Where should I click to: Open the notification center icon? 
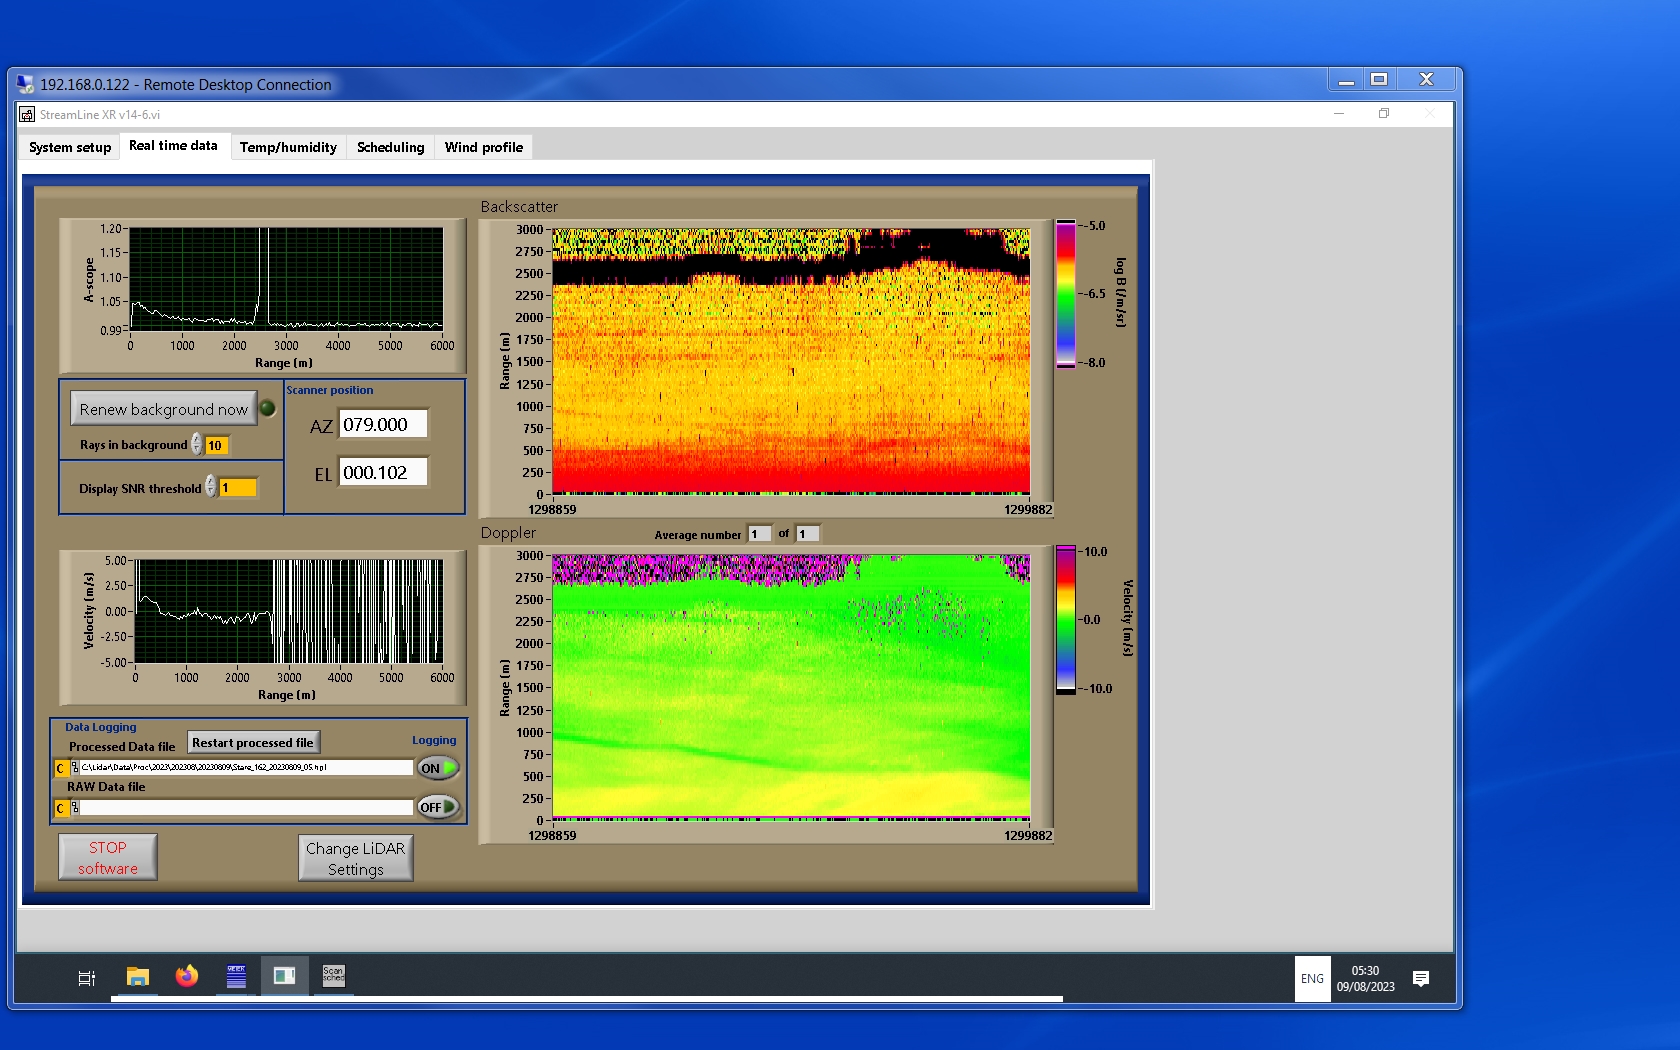pos(1420,978)
